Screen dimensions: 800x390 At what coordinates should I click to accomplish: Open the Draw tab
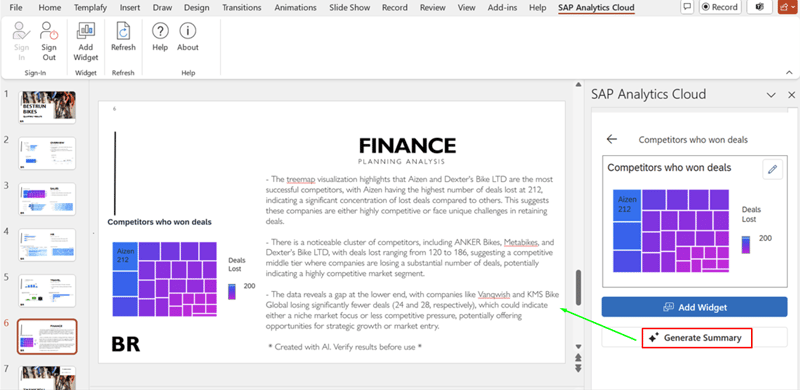(x=162, y=8)
